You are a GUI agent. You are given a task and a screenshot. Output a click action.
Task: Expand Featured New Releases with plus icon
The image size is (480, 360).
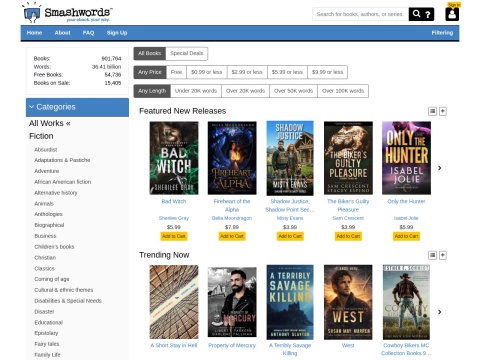(443, 111)
